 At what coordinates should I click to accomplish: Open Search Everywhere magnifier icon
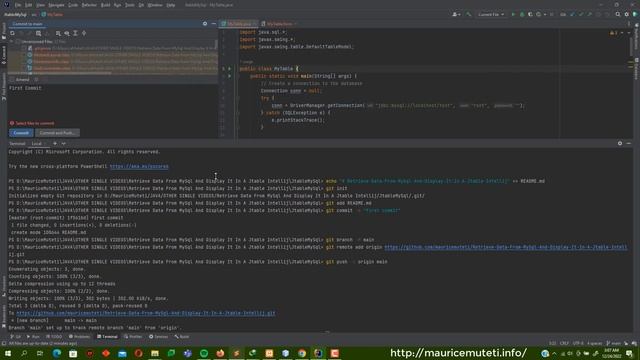[618, 14]
